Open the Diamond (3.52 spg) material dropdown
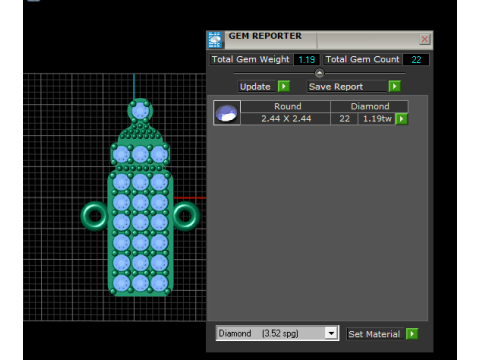The image size is (480, 360). point(277,333)
